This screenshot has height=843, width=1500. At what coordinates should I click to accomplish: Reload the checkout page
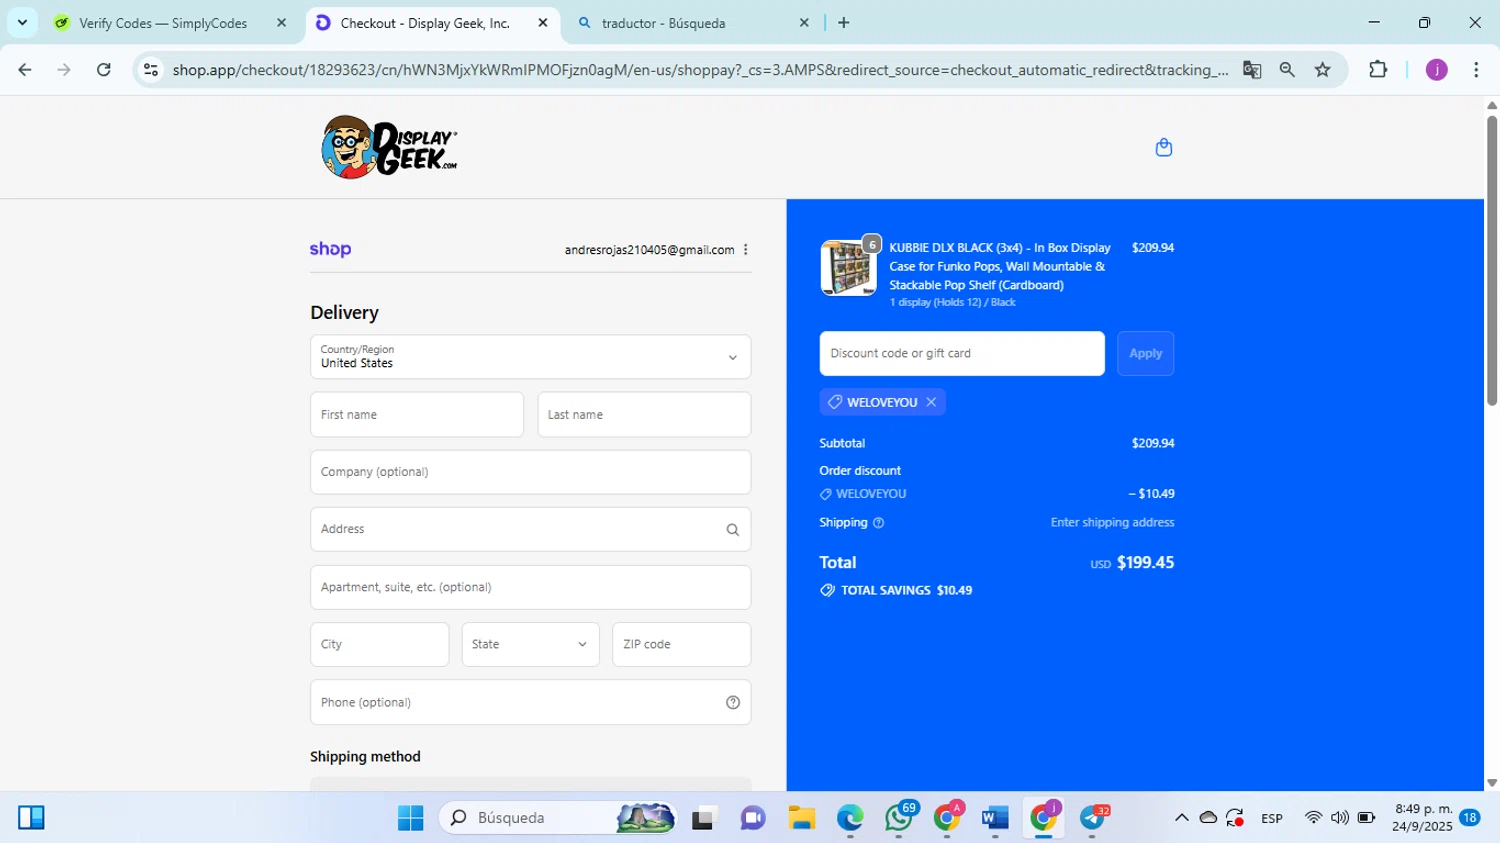point(104,70)
